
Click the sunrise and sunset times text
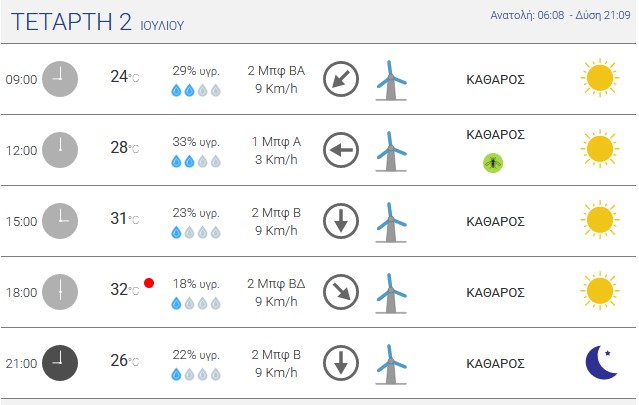[x=560, y=15]
